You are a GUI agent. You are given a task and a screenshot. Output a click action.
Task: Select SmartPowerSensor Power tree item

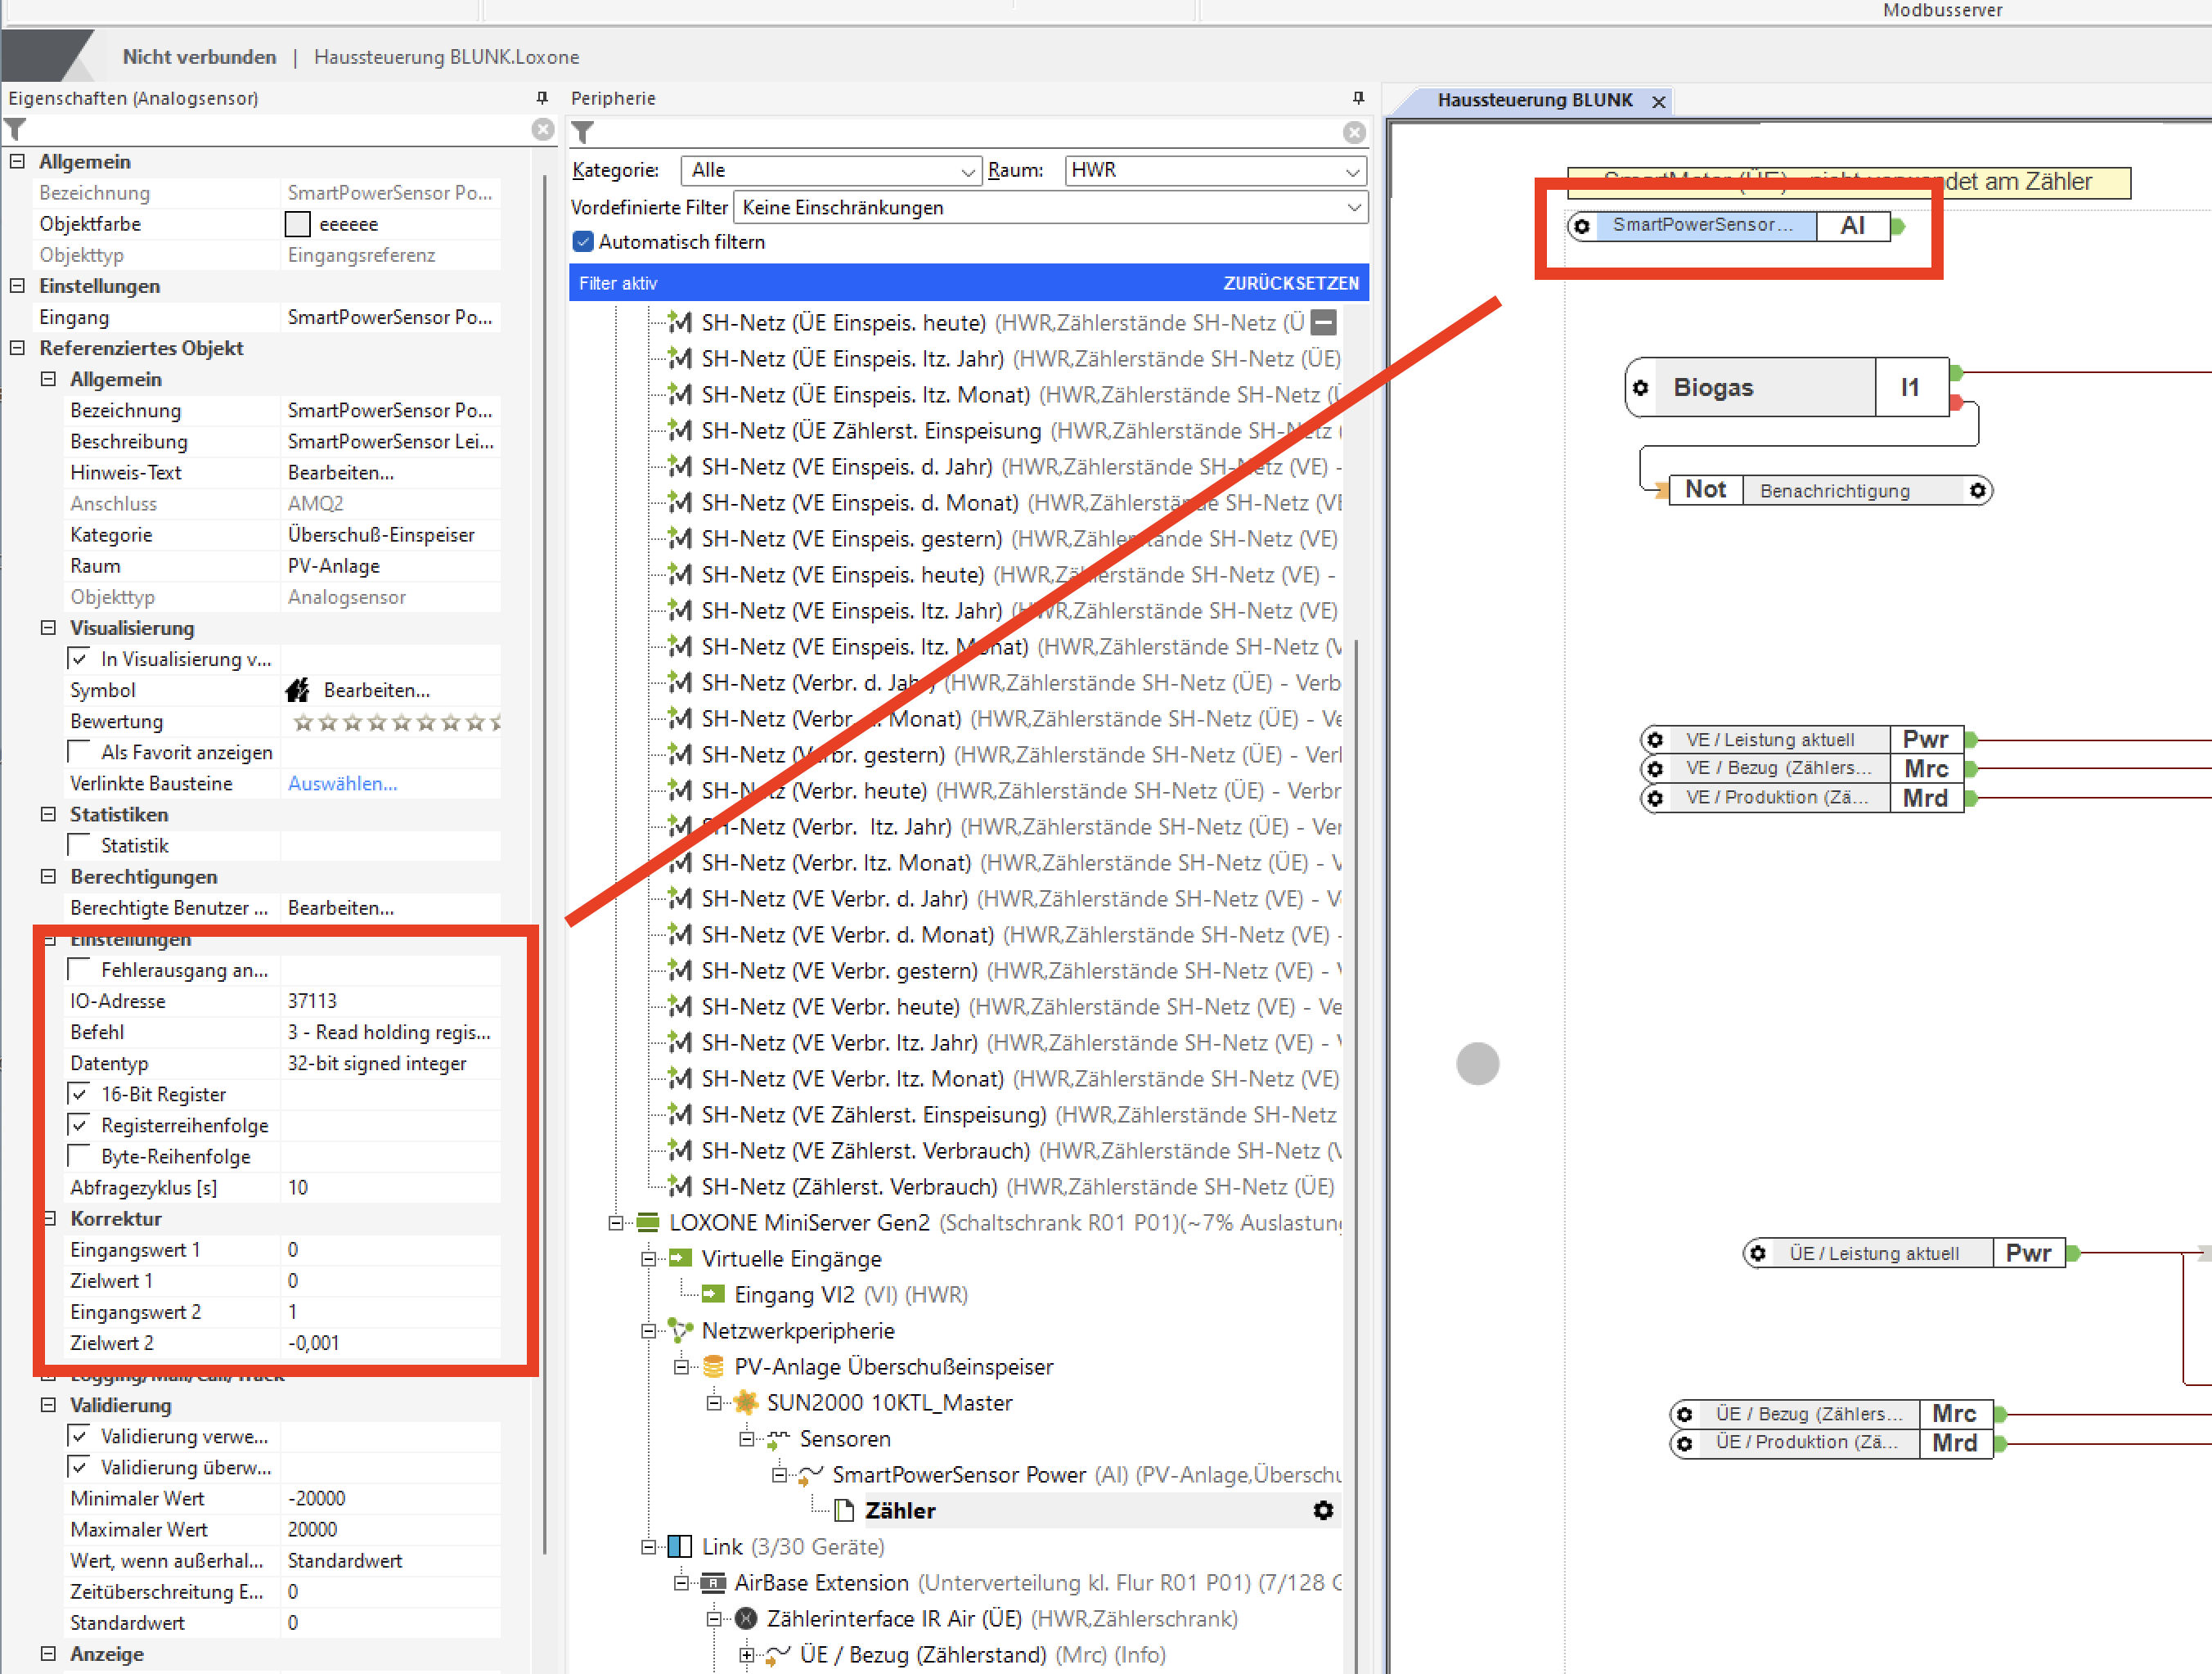pos(958,1475)
